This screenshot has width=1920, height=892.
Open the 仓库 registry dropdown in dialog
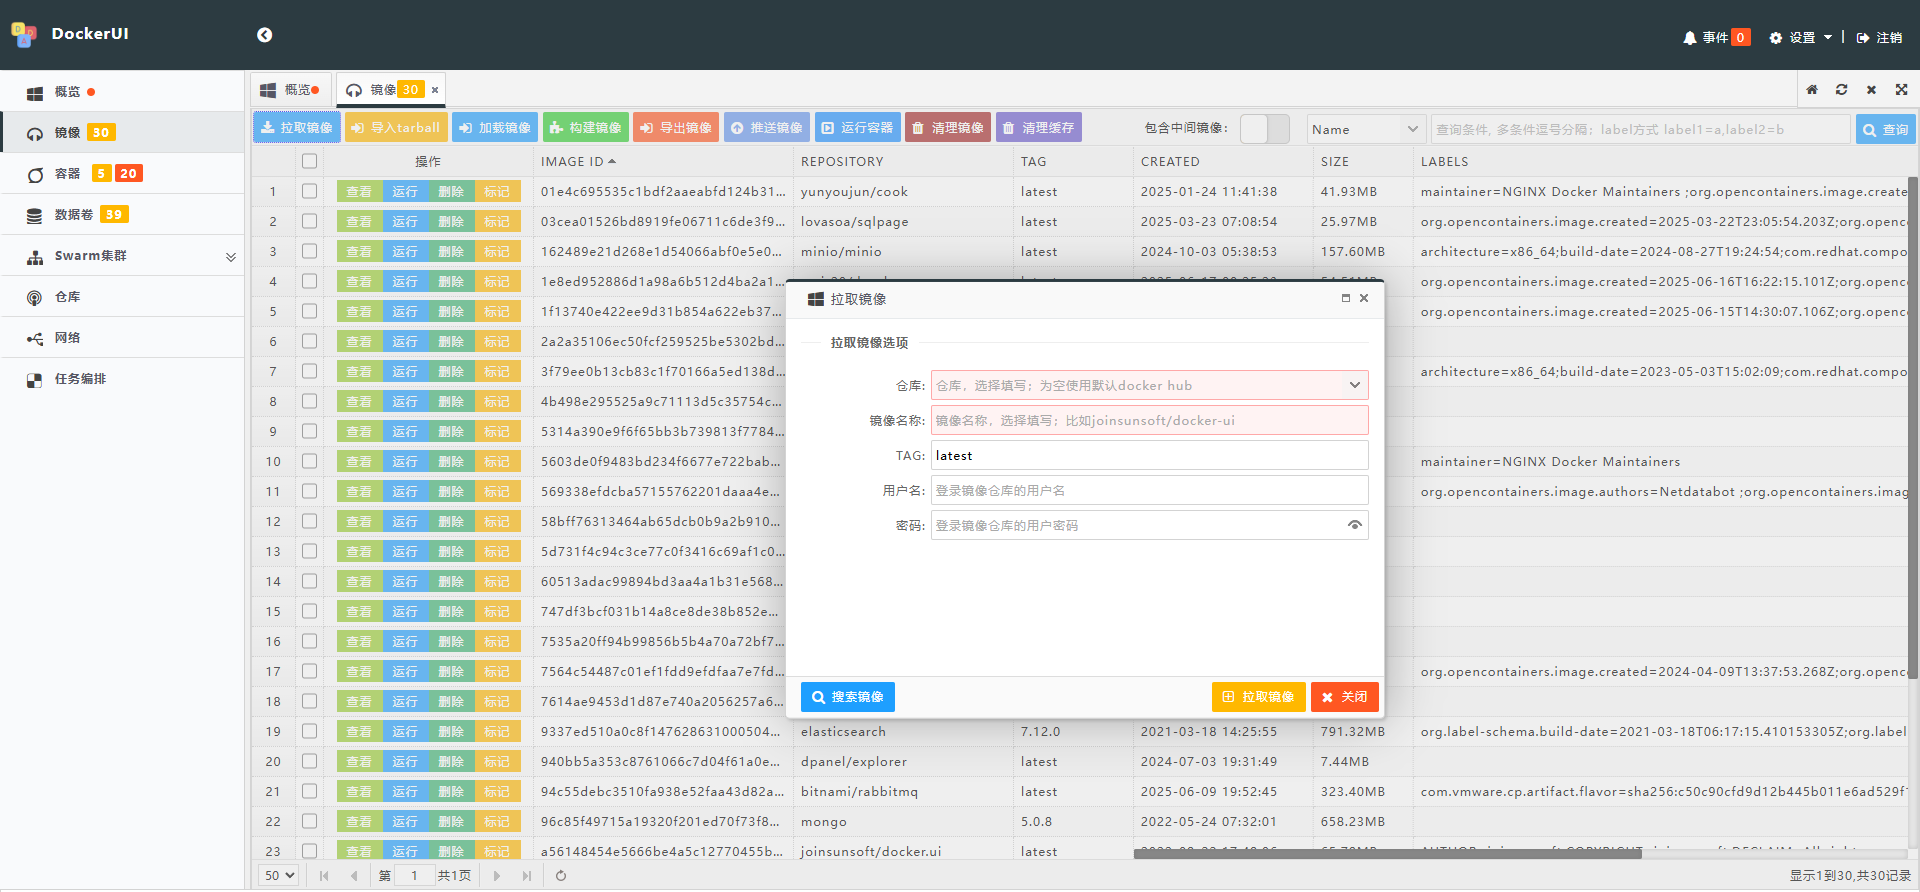[1354, 385]
